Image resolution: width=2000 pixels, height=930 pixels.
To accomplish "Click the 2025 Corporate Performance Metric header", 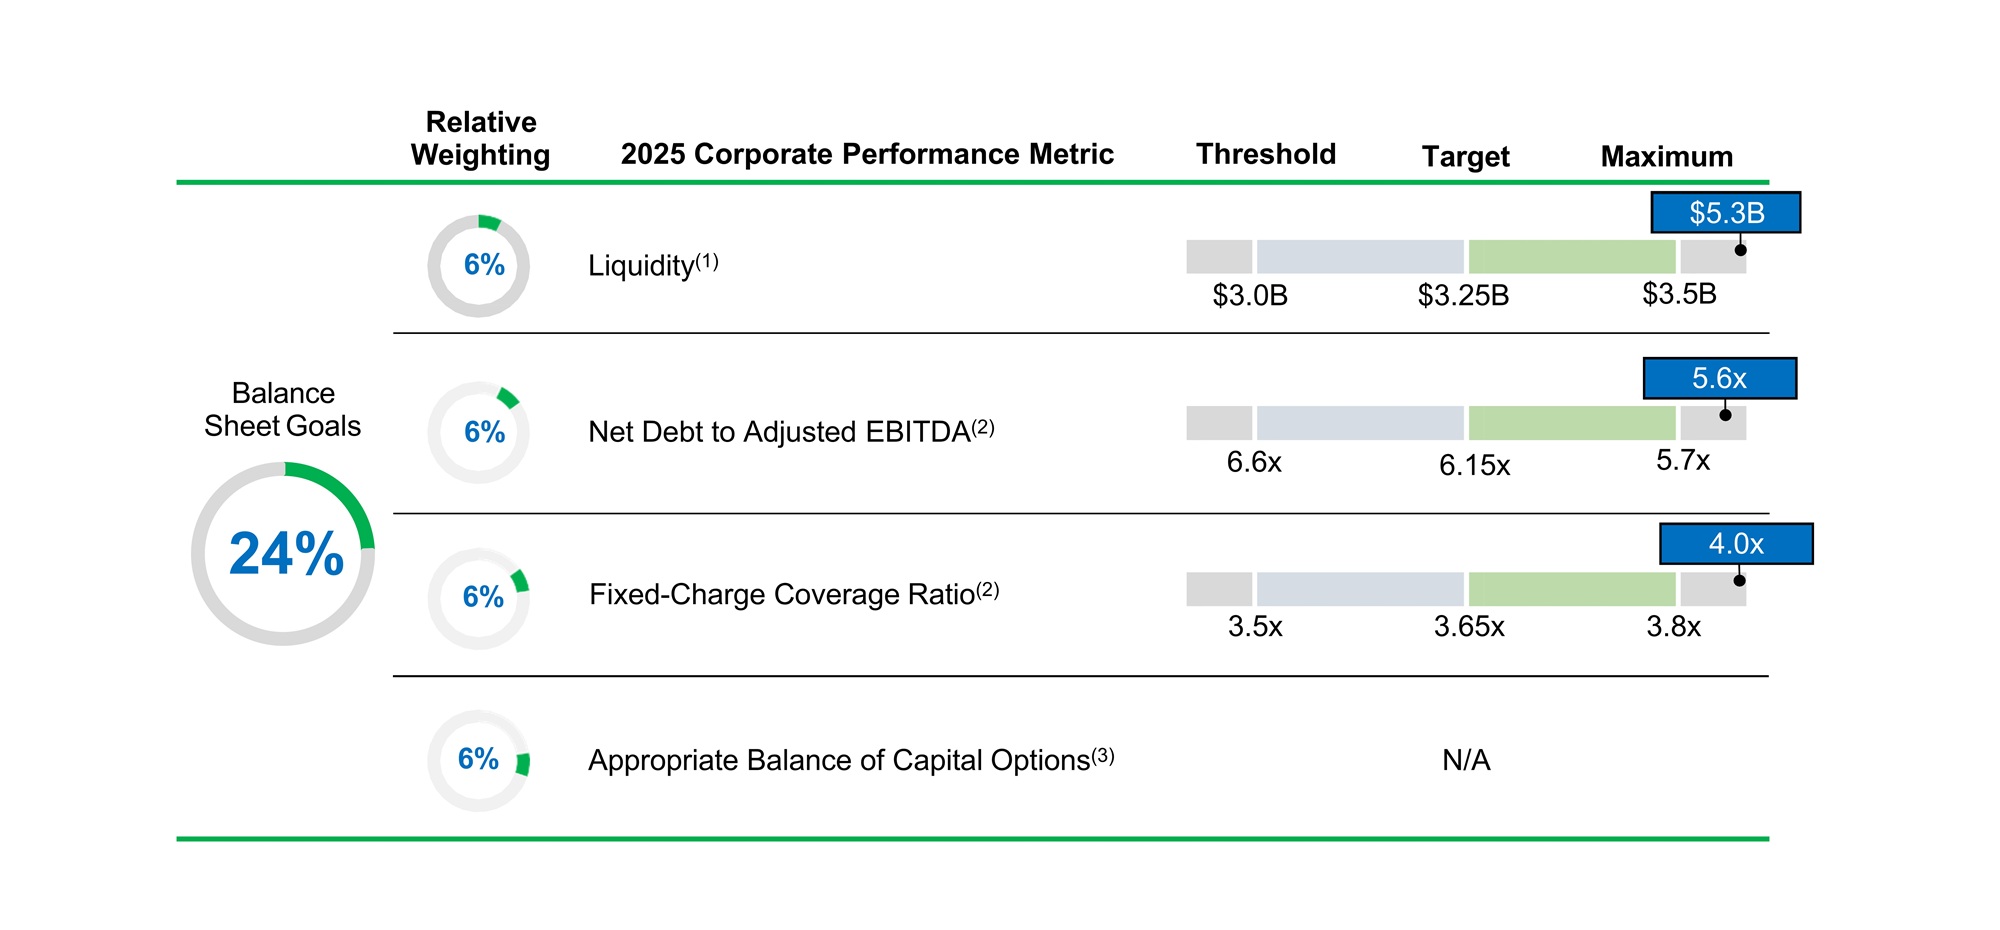I will 867,154.
